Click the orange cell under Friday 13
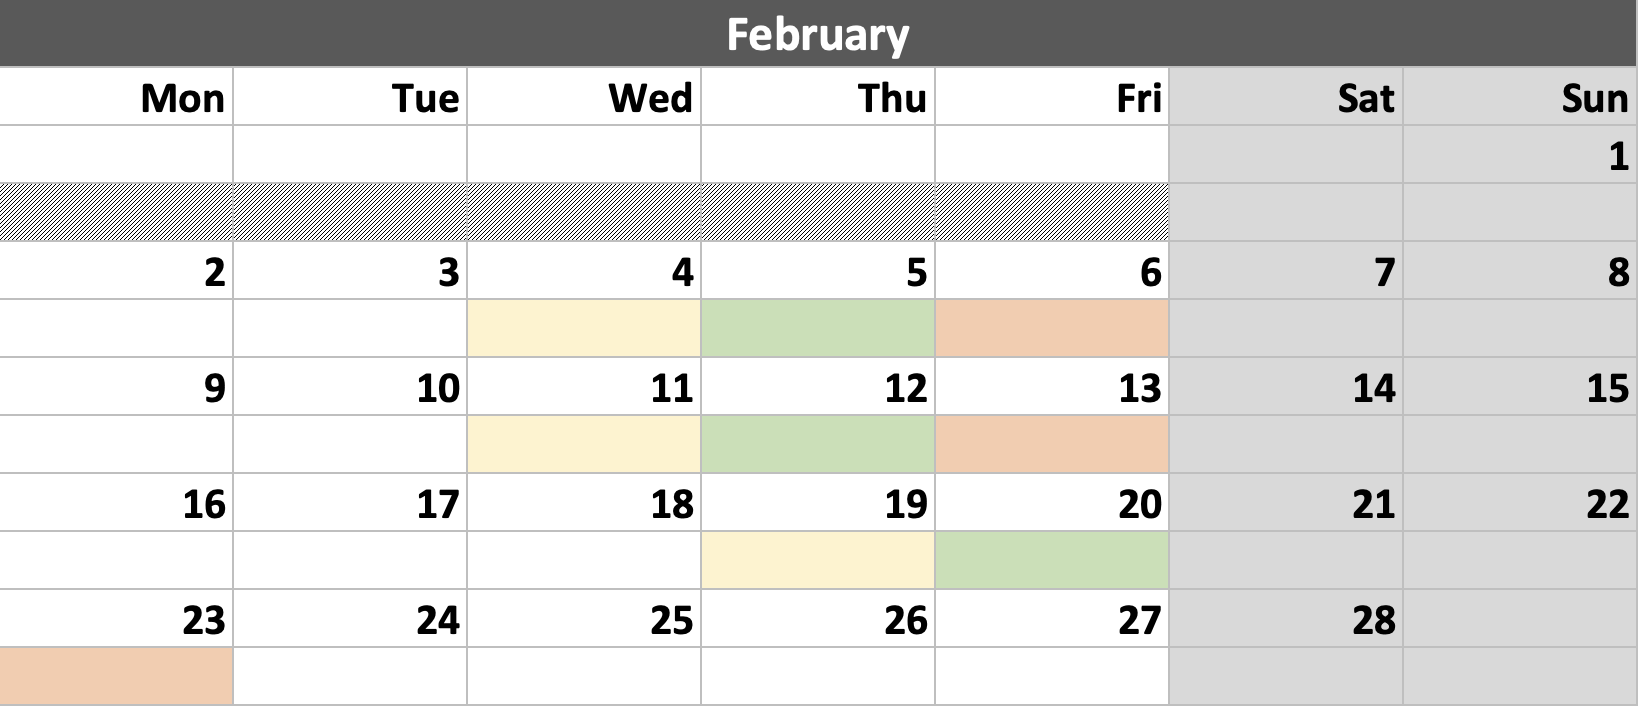Screen dimensions: 1648x714 click(x=1052, y=445)
